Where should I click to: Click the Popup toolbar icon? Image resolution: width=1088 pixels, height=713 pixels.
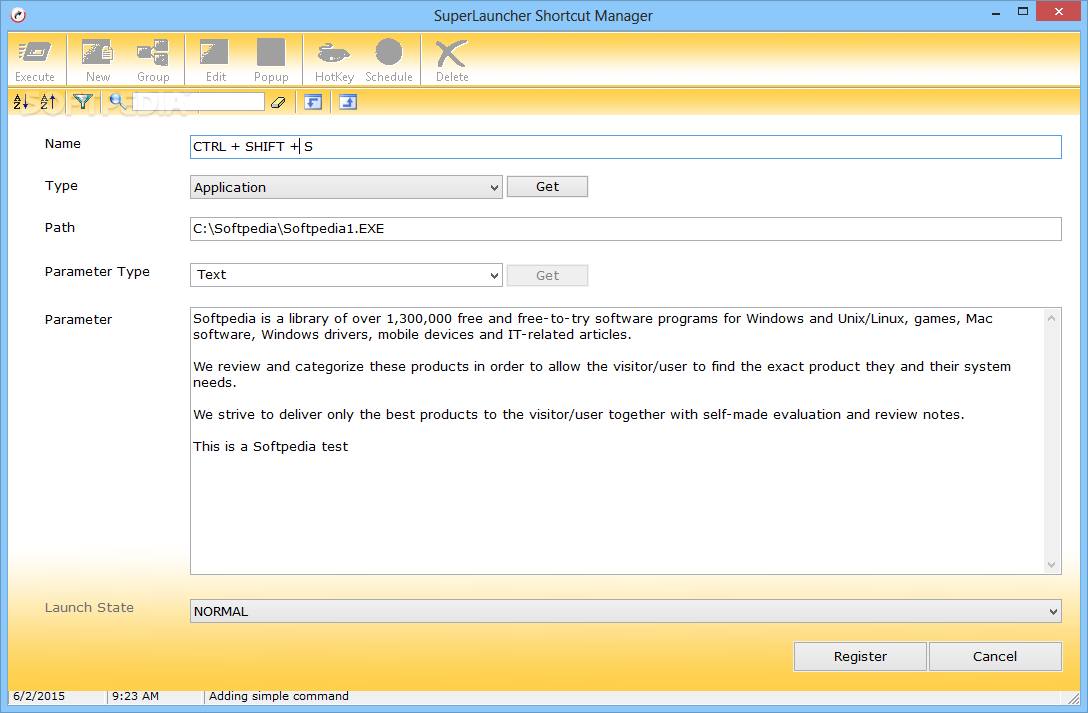(x=271, y=60)
